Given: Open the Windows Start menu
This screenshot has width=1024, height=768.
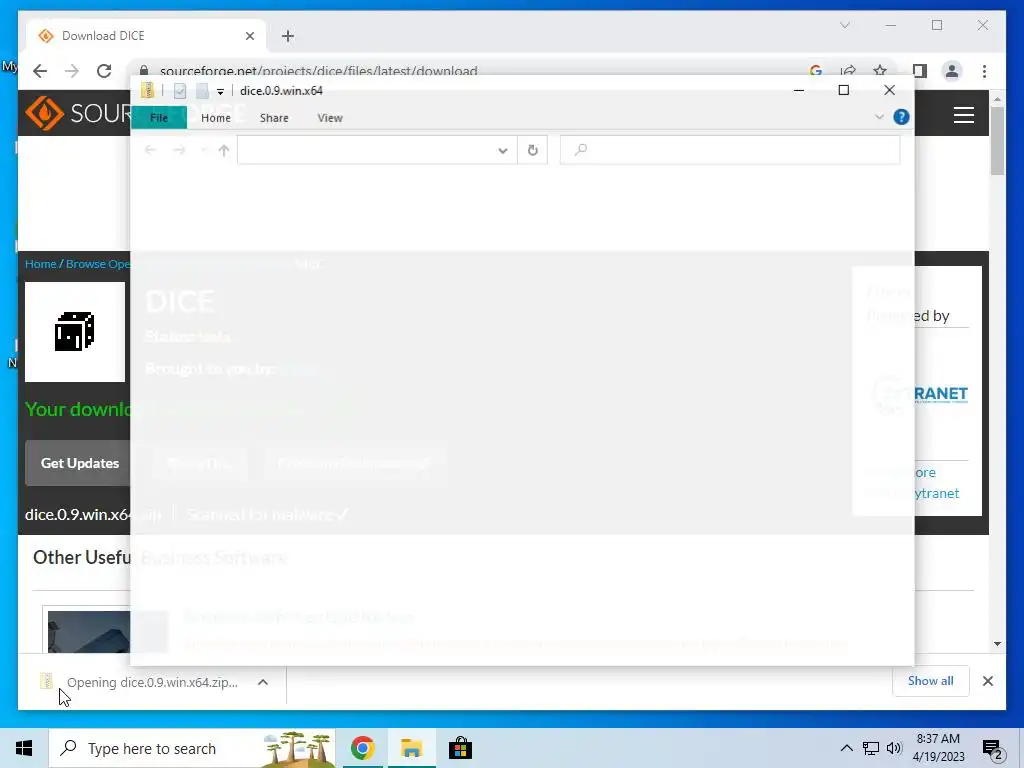Looking at the screenshot, I should (x=24, y=748).
